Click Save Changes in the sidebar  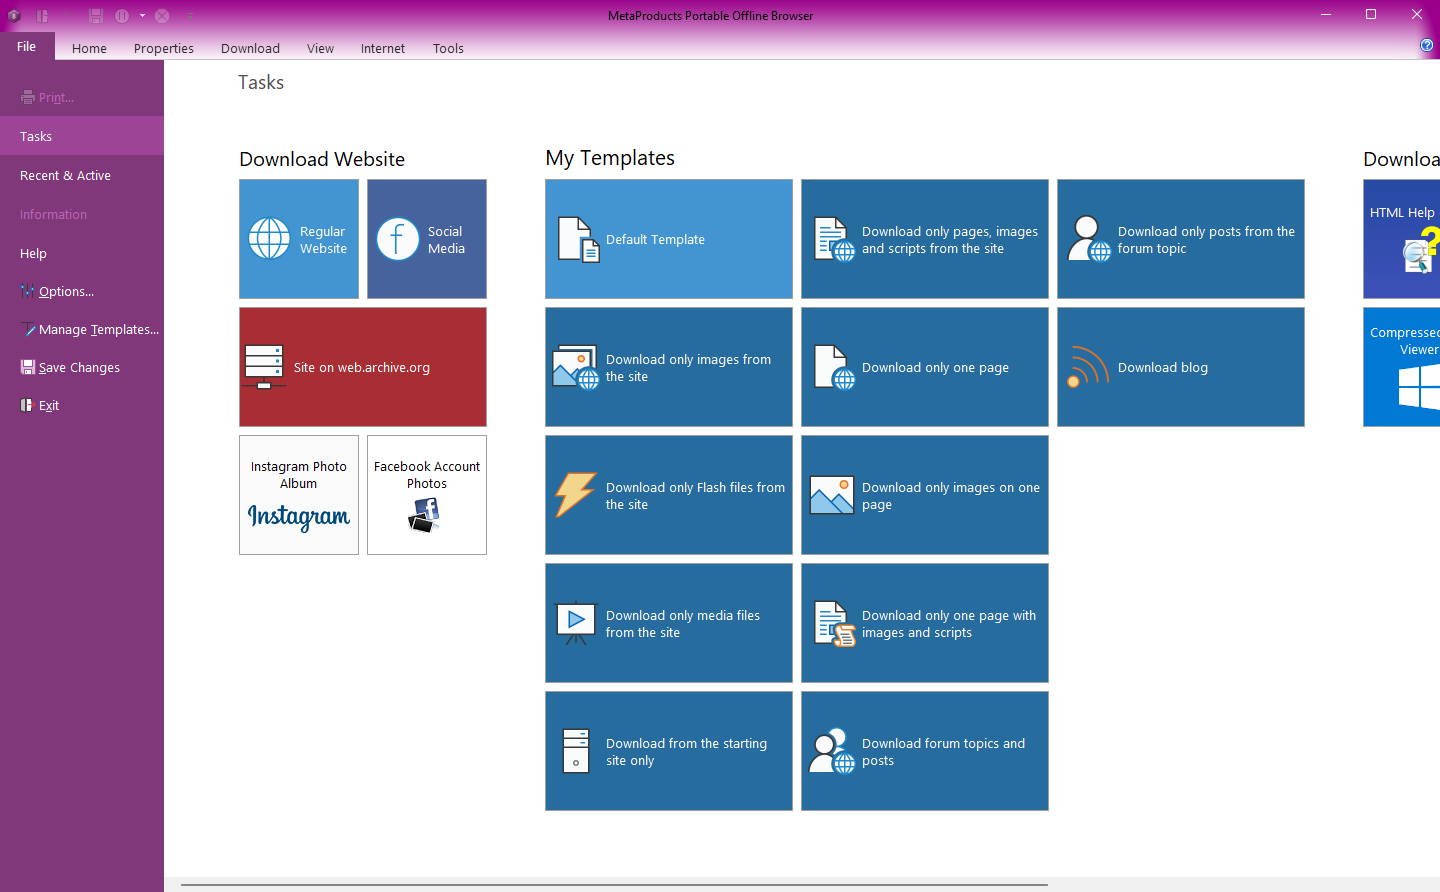[x=82, y=367]
